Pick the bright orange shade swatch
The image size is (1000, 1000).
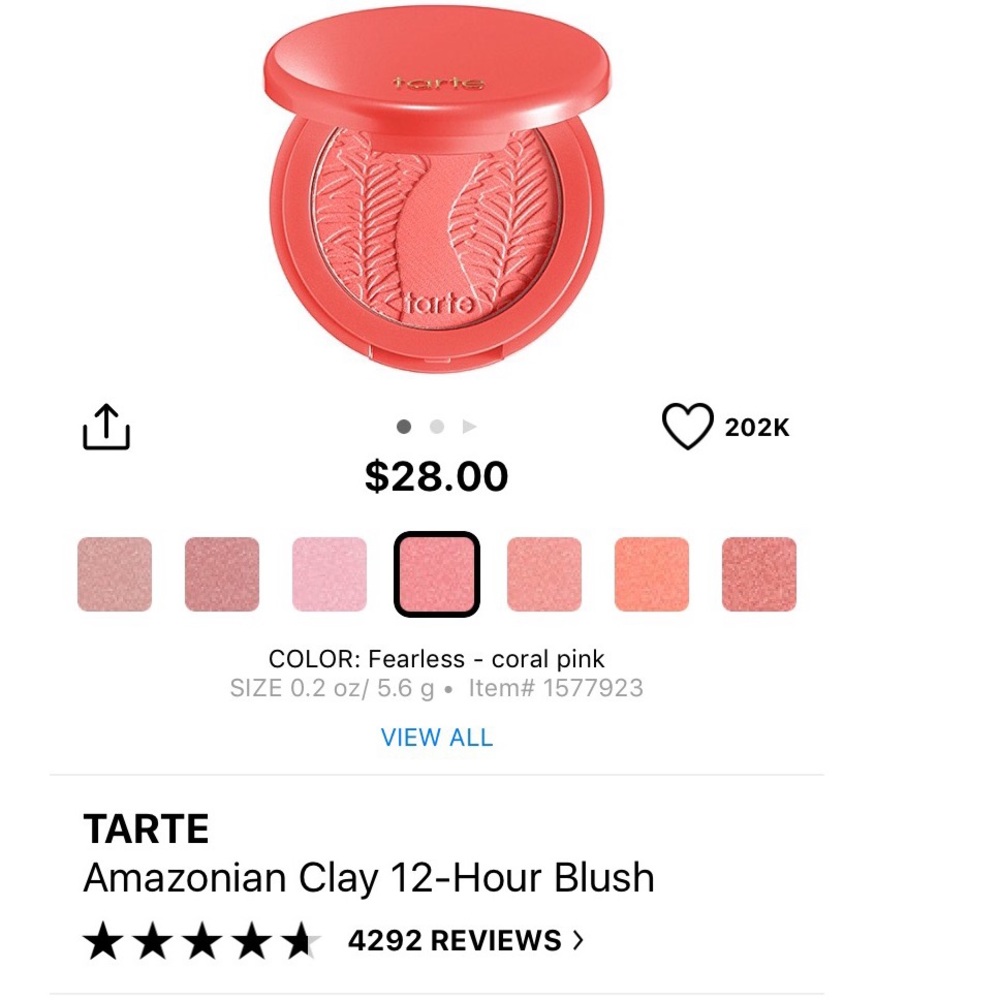click(x=652, y=572)
